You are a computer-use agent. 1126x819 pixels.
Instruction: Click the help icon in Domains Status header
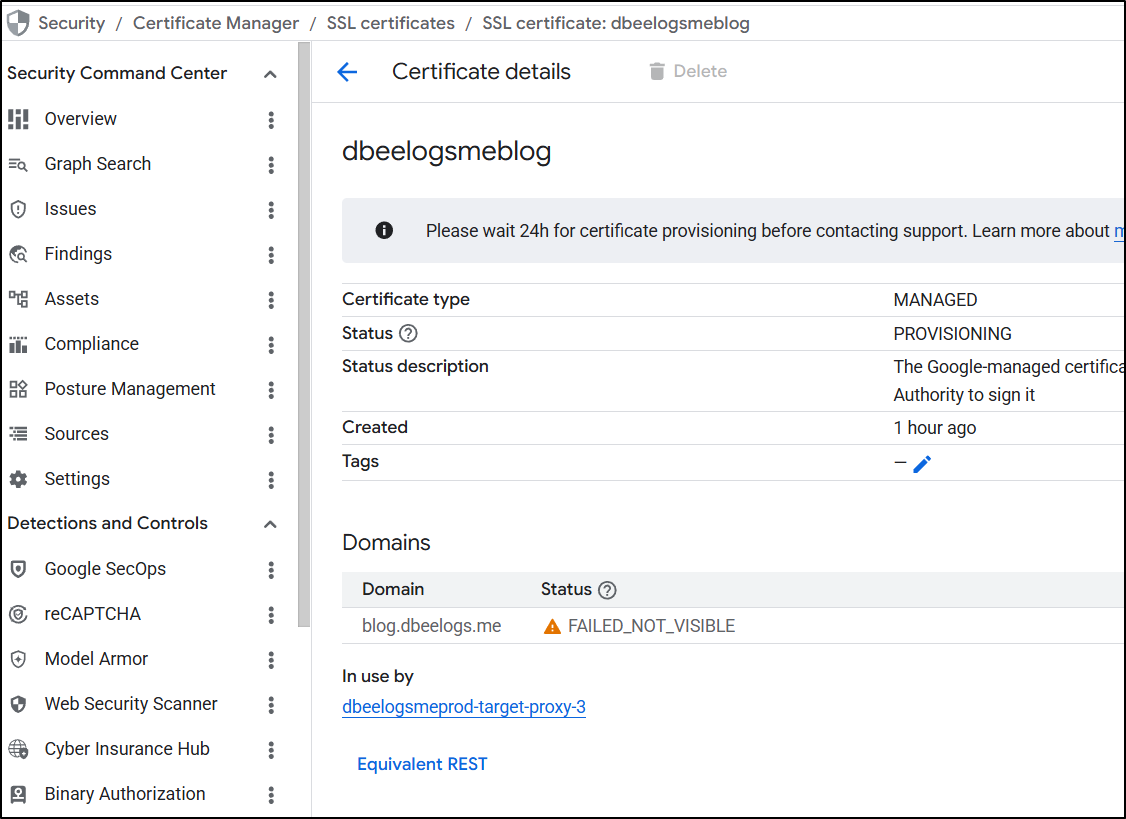pyautogui.click(x=607, y=590)
